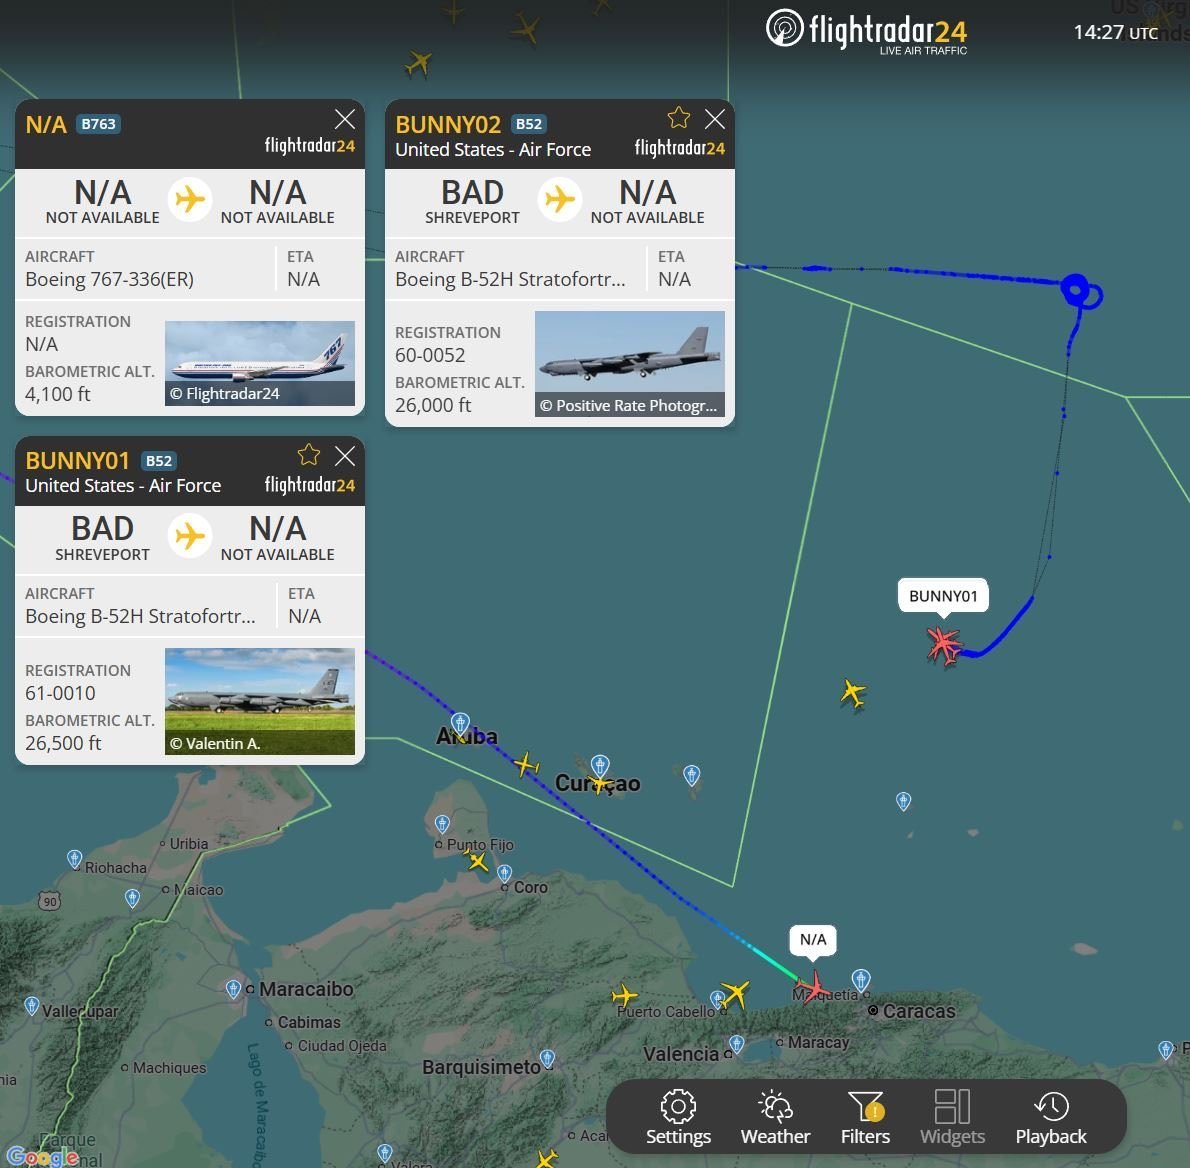Screen dimensions: 1190x1168
Task: Click the BUNNY01 red aircraft on map
Action: [944, 645]
